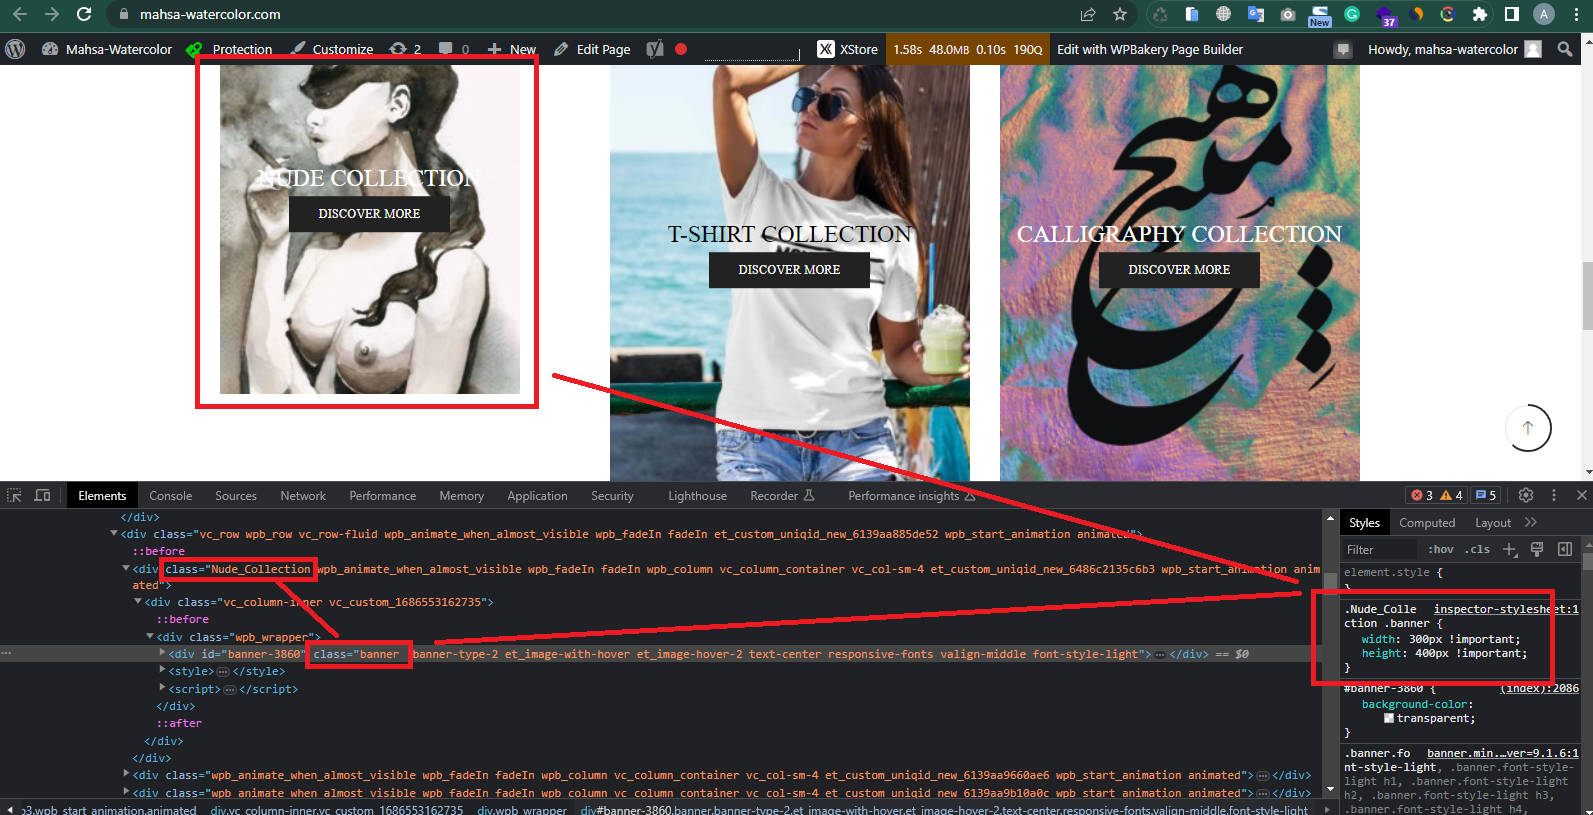The width and height of the screenshot is (1593, 815).
Task: Open the Extensions puzzle-piece menu
Action: 1480,14
